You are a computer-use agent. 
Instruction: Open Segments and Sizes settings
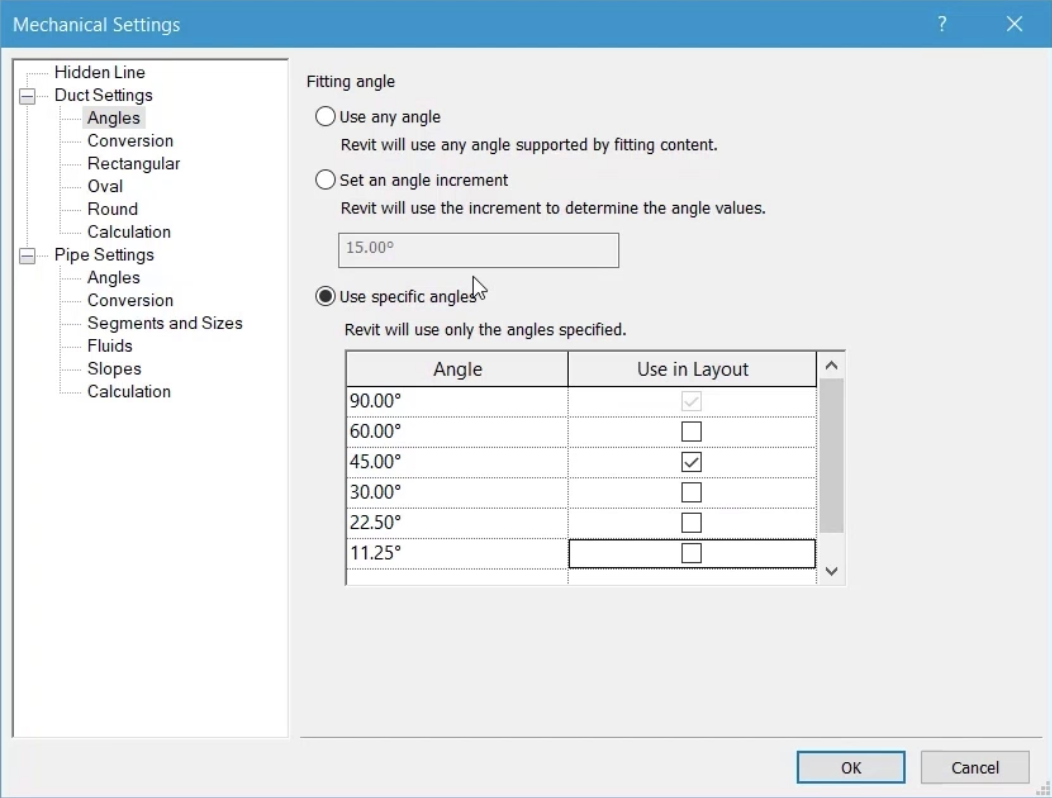(164, 323)
